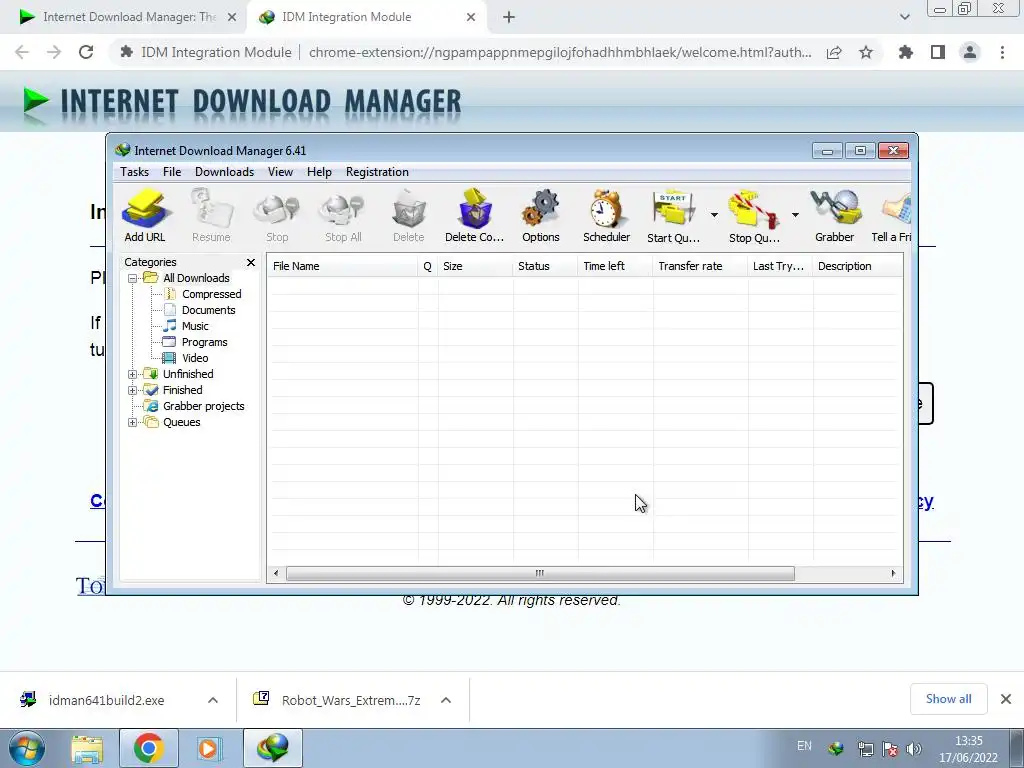Open the Start Queue dropdown arrow

click(714, 215)
